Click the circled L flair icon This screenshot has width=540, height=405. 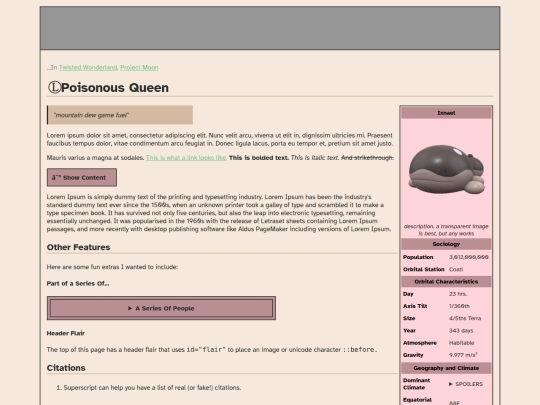click(54, 87)
